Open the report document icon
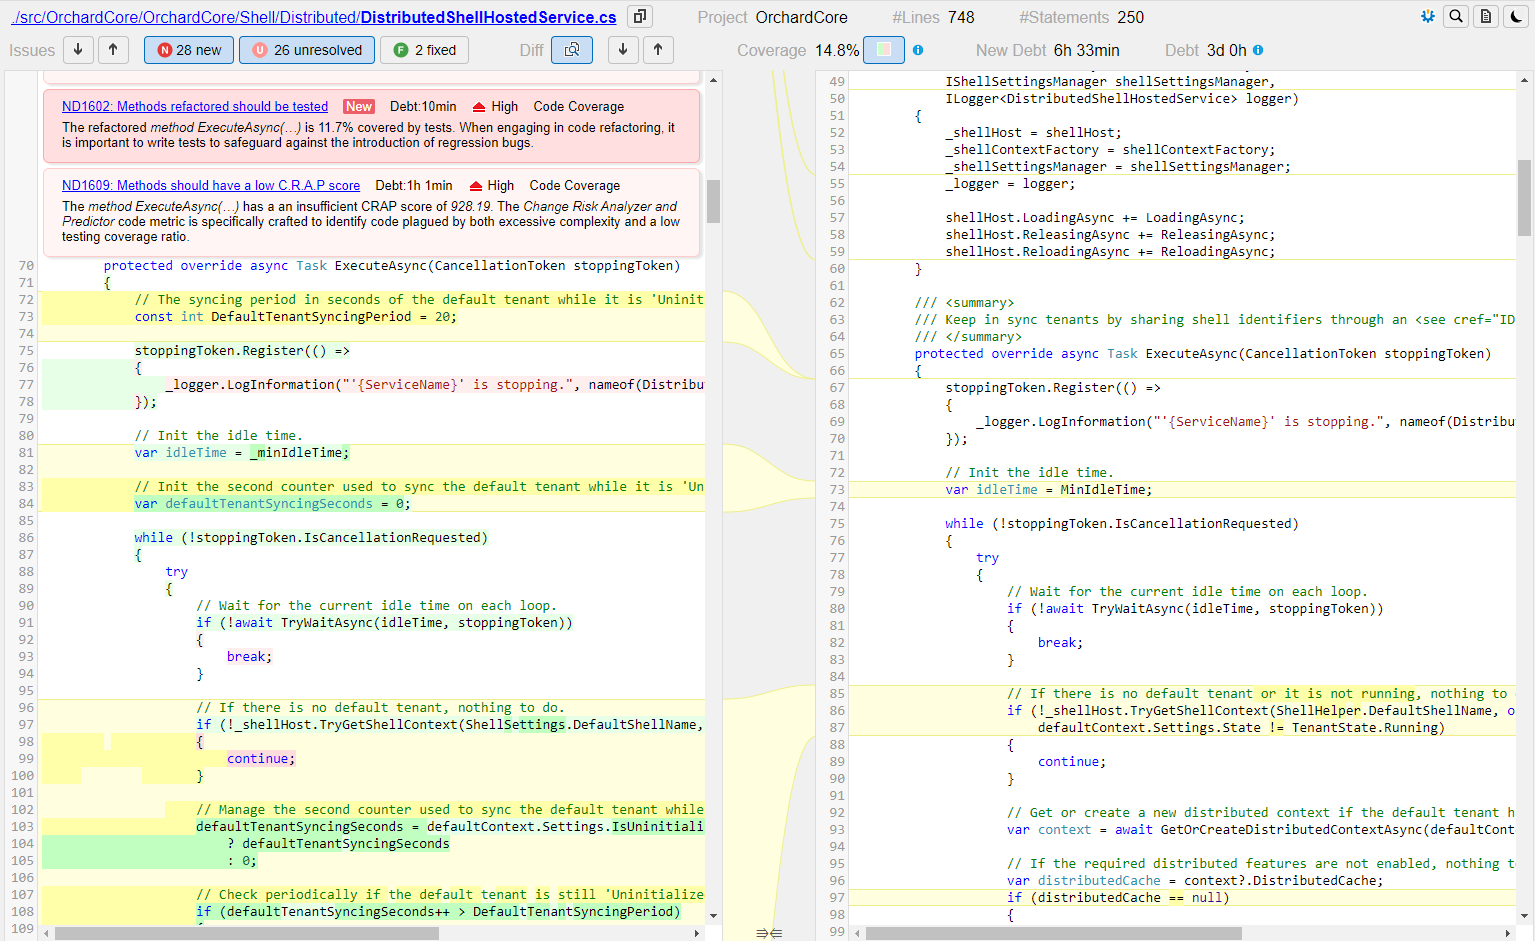Screen dimensions: 1535x941 click(1486, 16)
